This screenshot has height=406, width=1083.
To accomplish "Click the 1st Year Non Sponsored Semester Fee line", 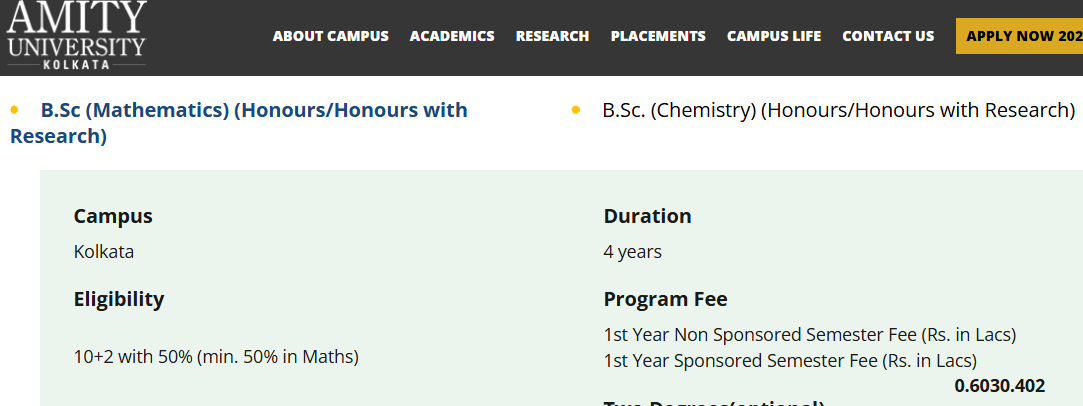I will coord(809,334).
